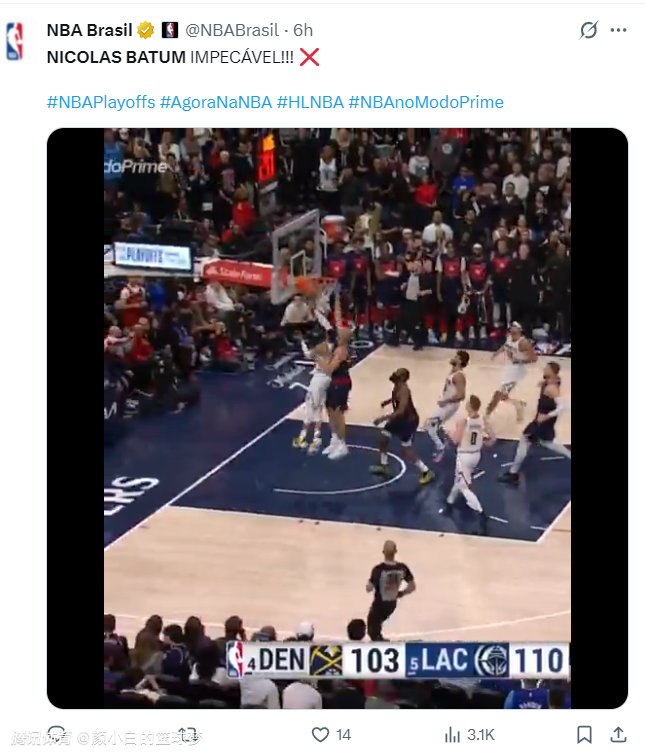645x755 pixels.
Task: Bookmark this post
Action: point(584,735)
